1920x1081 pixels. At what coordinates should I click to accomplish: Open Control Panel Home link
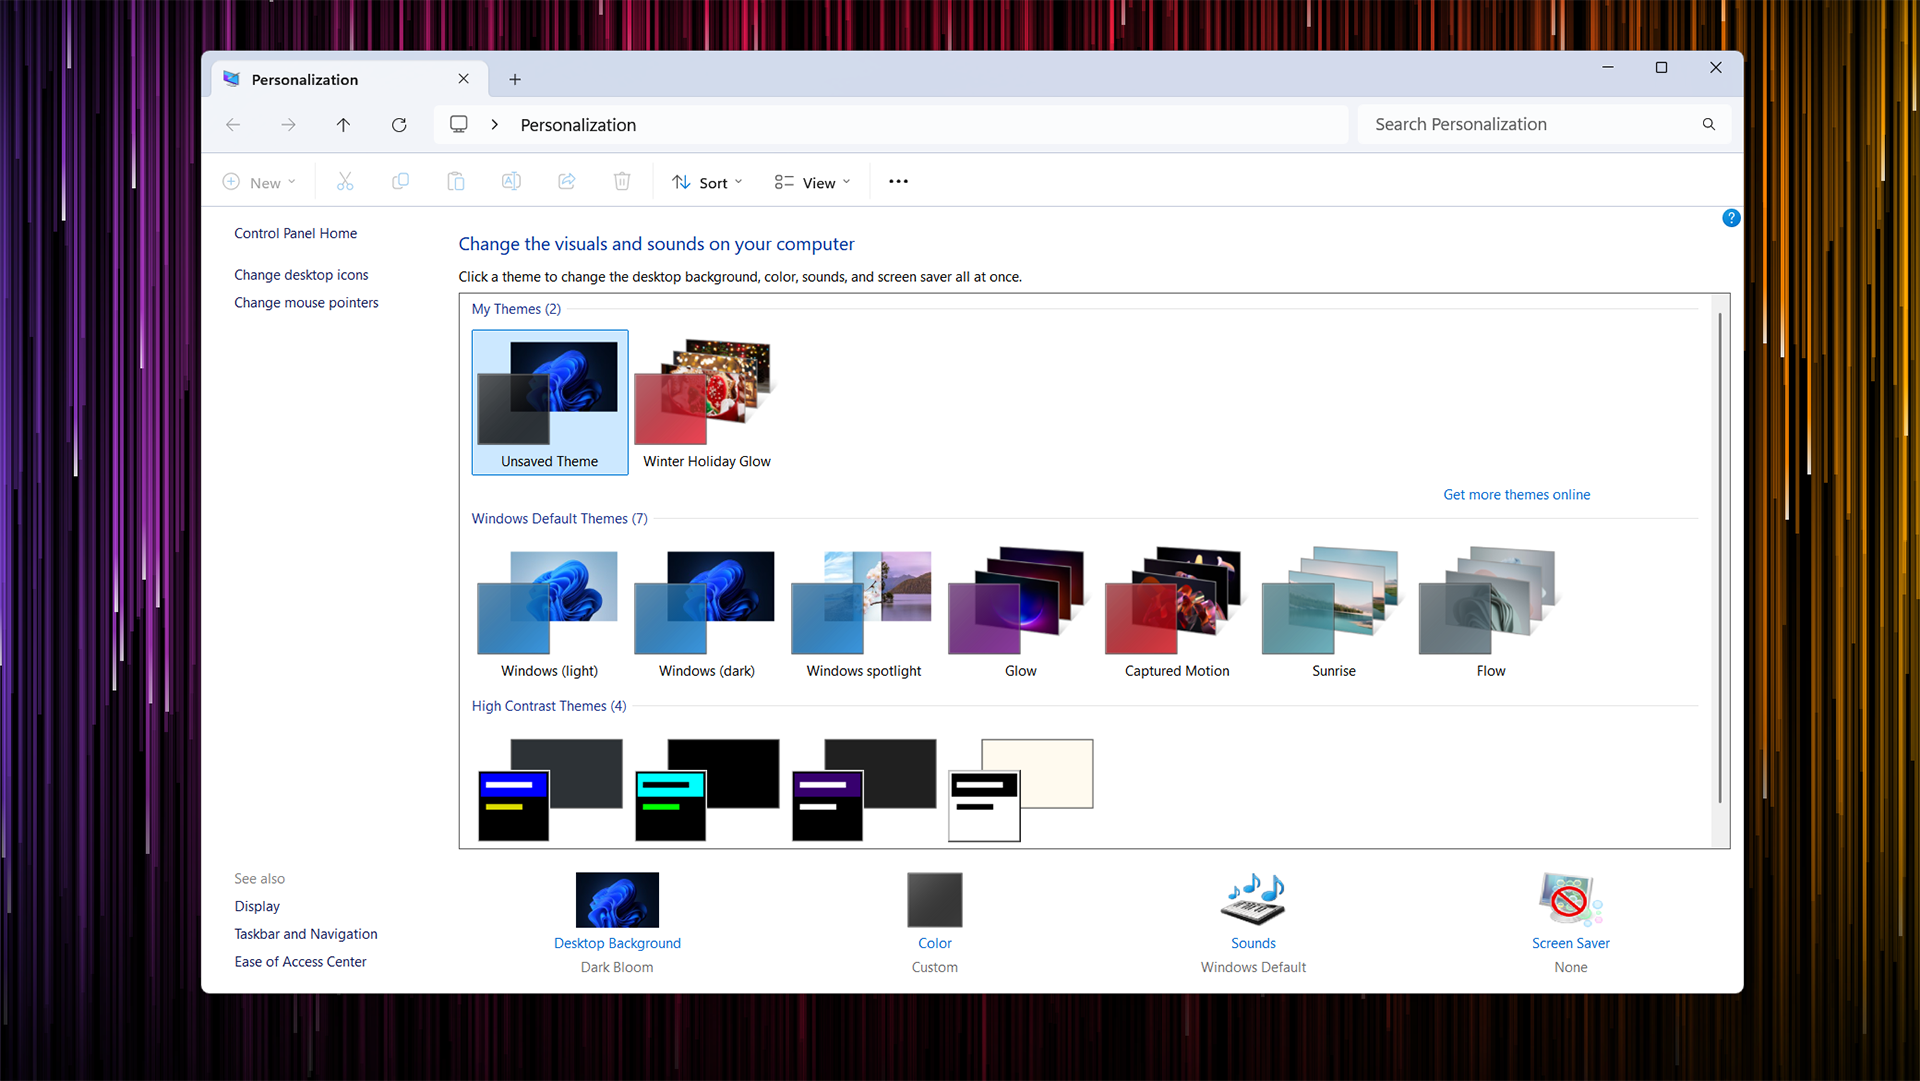pos(295,233)
